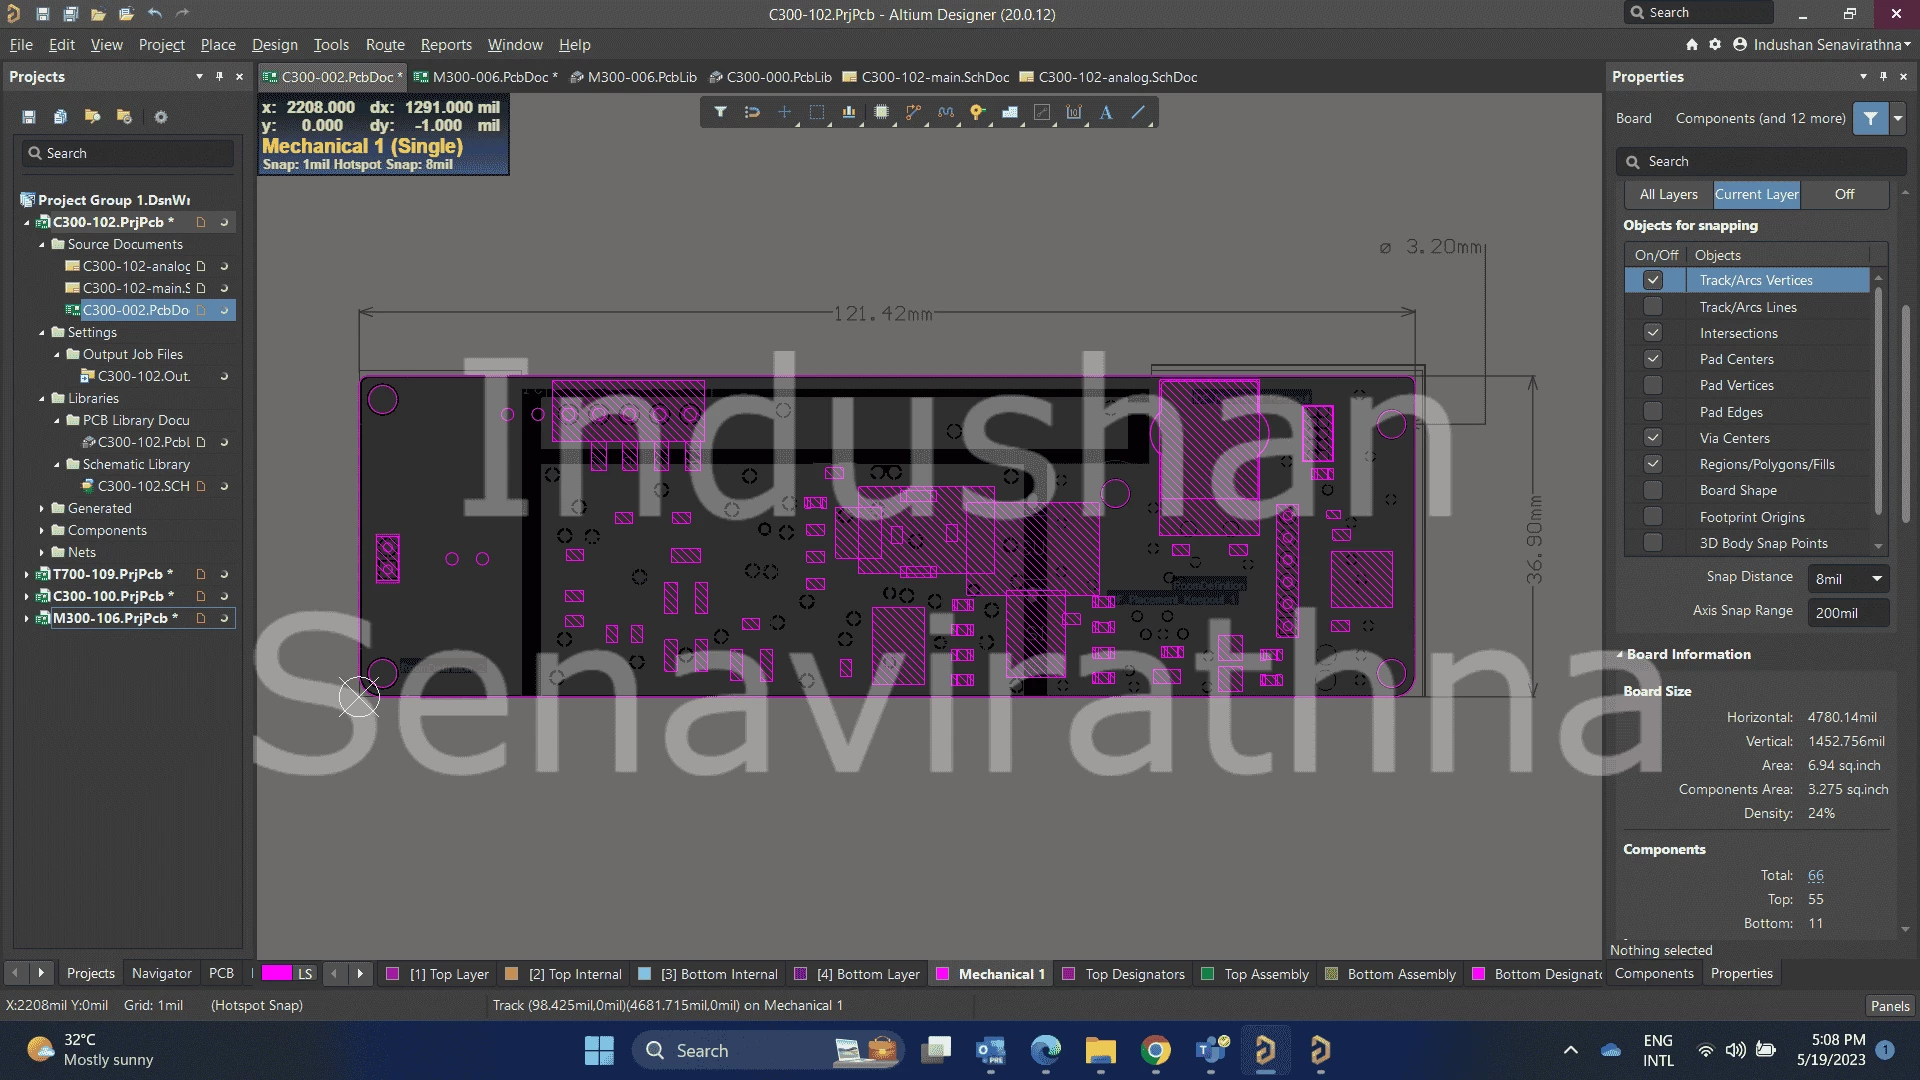
Task: Click the LS layer set button
Action: [x=305, y=973]
